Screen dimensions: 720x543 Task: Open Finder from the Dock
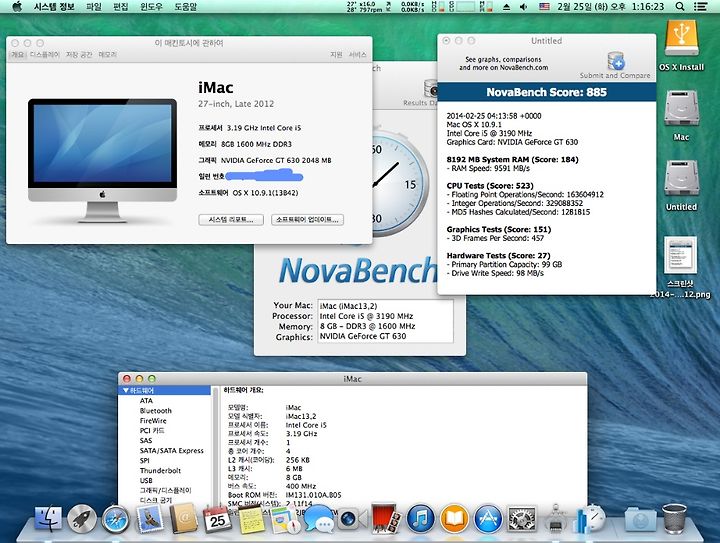click(49, 519)
